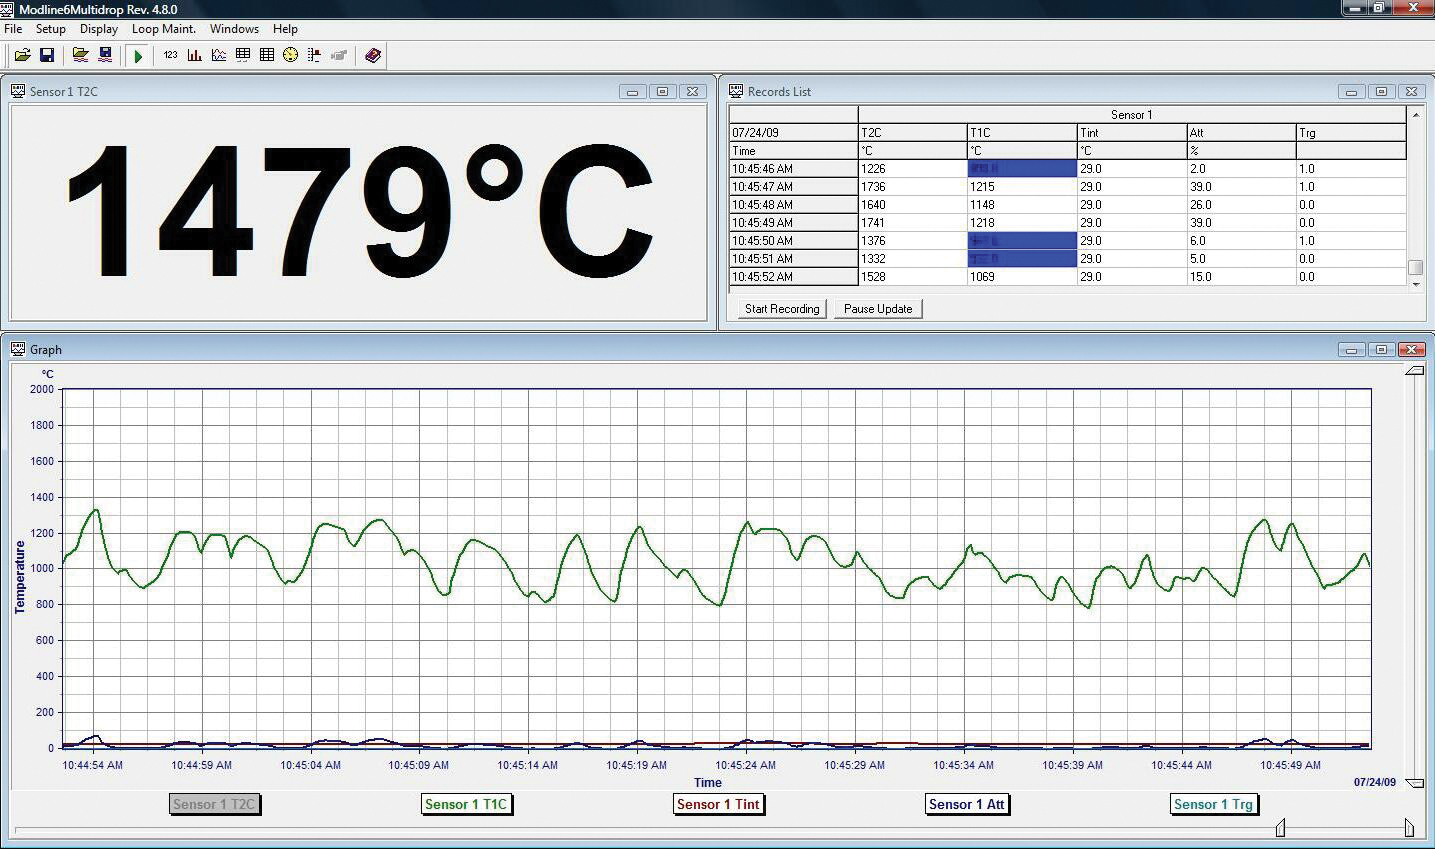Click the 07/24/09 date cell in Records List
The image size is (1435, 849).
tap(793, 133)
